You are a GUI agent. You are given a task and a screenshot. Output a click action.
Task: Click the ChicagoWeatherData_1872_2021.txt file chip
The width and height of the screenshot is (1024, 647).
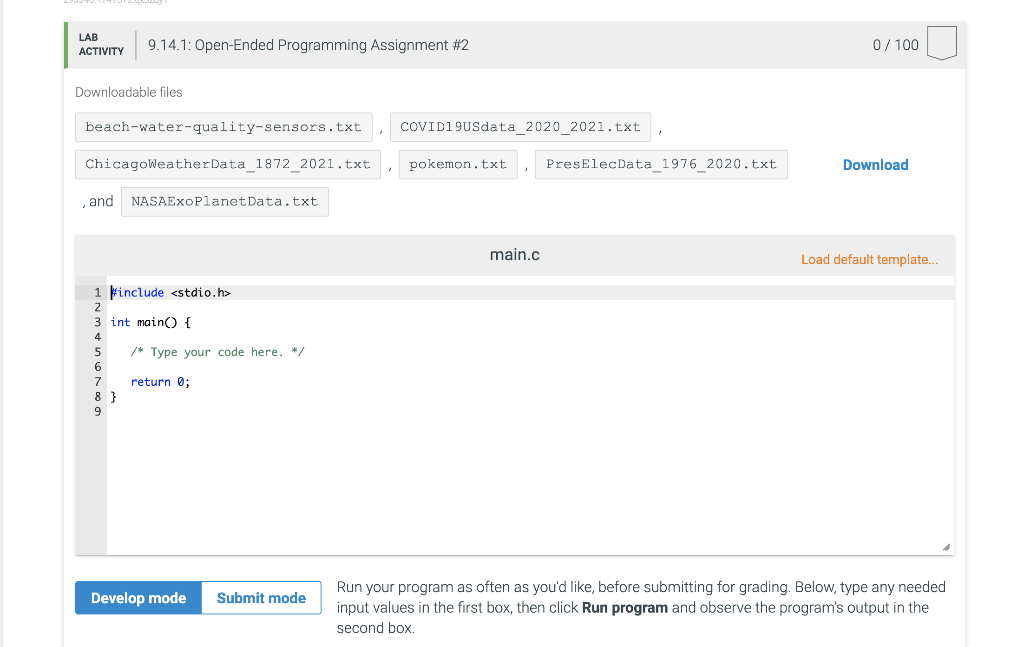(x=227, y=163)
